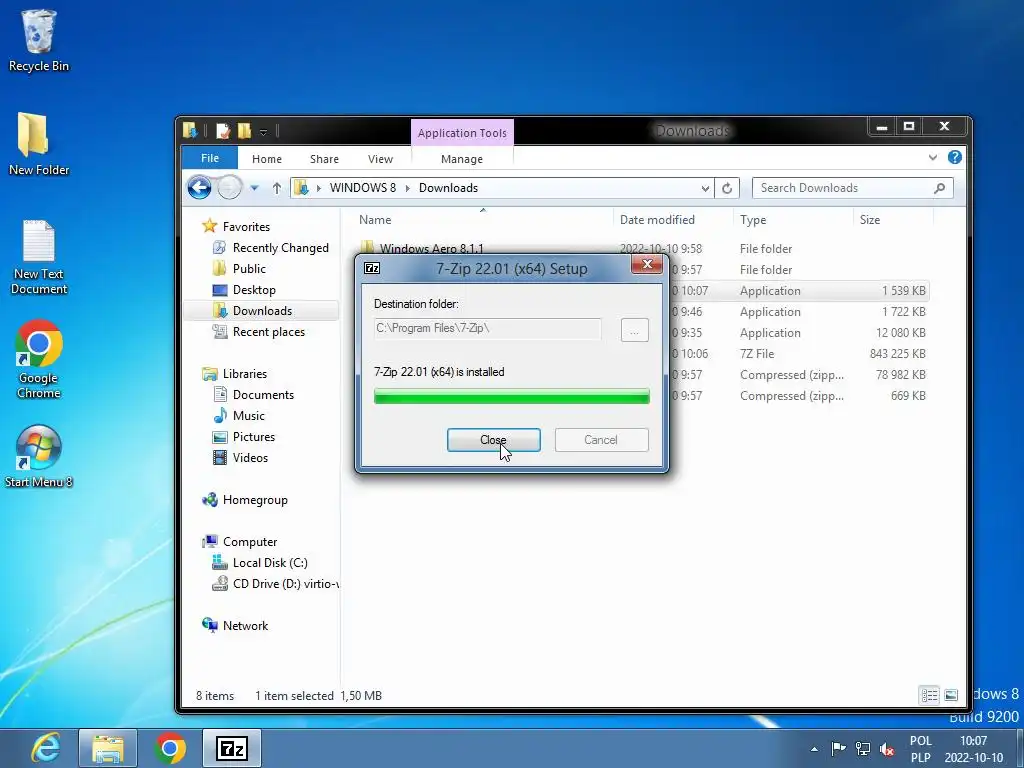Screen dimensions: 1024x768
Task: Open Public in the navigation pane
Action: pos(239,269)
